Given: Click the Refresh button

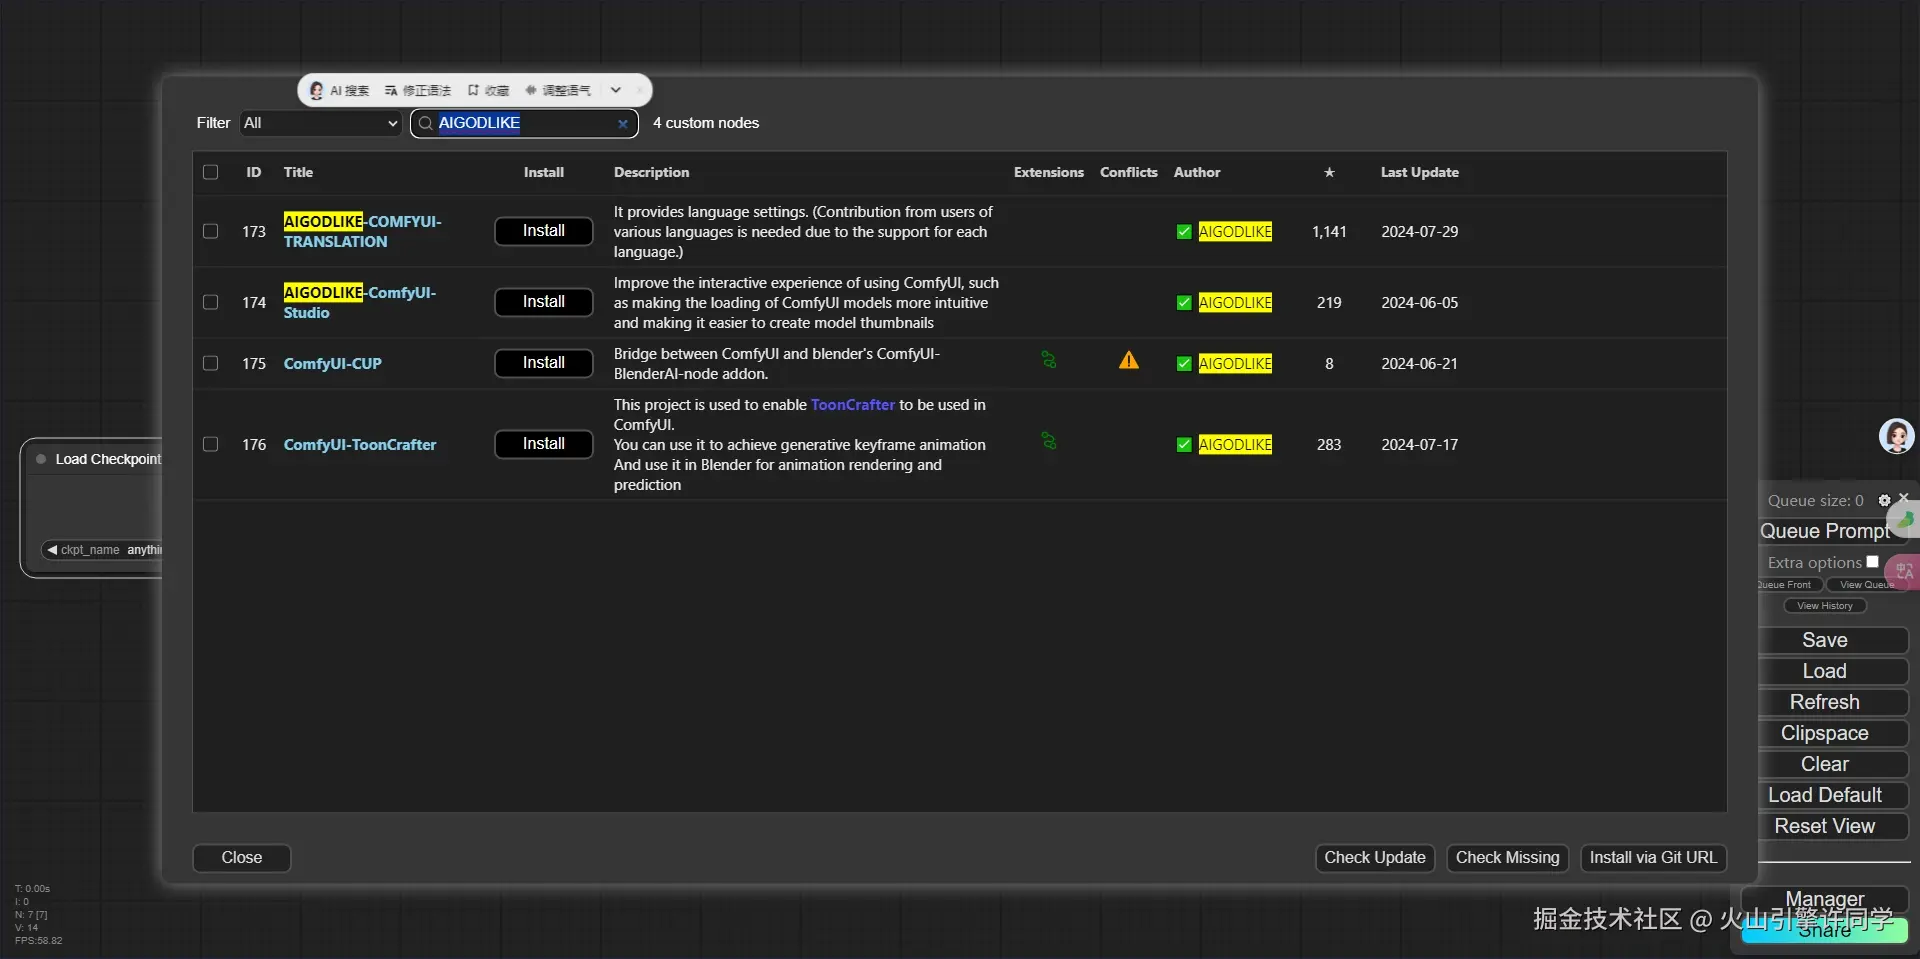Looking at the screenshot, I should click(1825, 702).
